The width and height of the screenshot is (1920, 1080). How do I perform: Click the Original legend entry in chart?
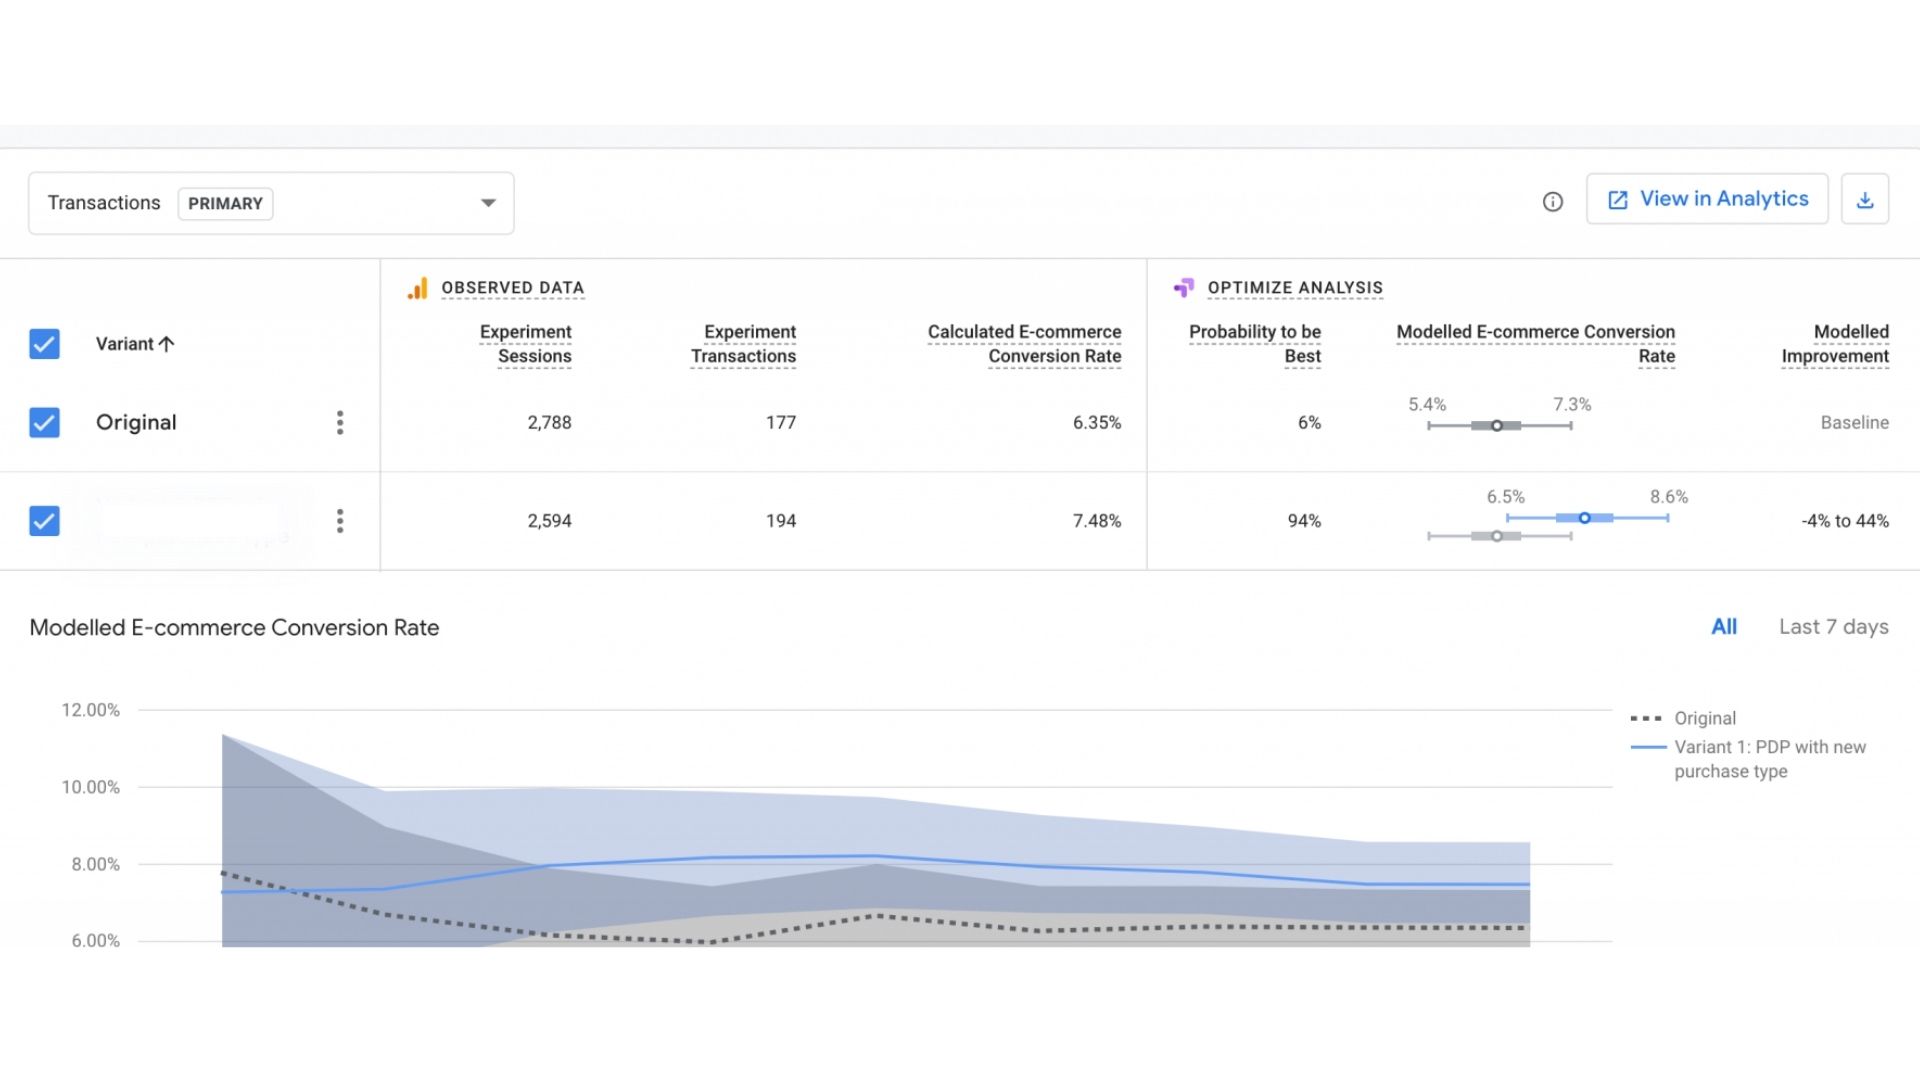pyautogui.click(x=1704, y=718)
